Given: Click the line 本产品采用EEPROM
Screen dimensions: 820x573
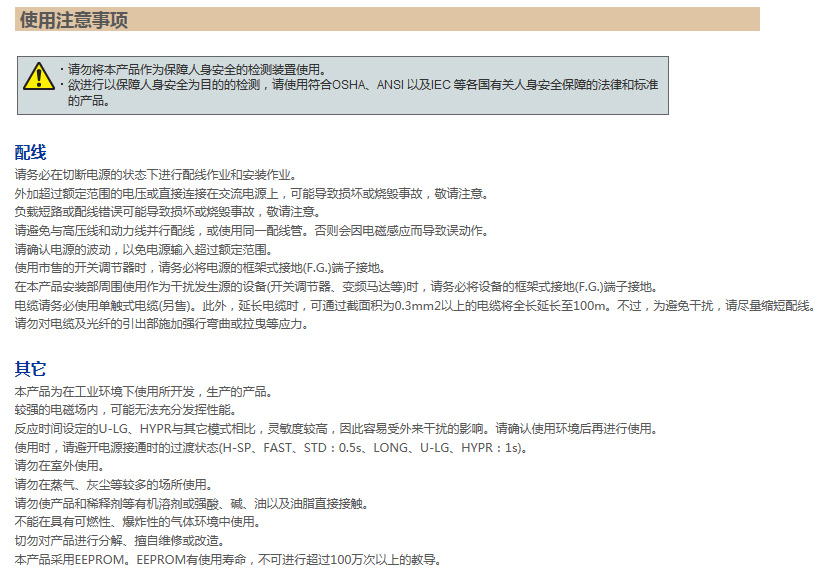Looking at the screenshot, I should 229,559.
